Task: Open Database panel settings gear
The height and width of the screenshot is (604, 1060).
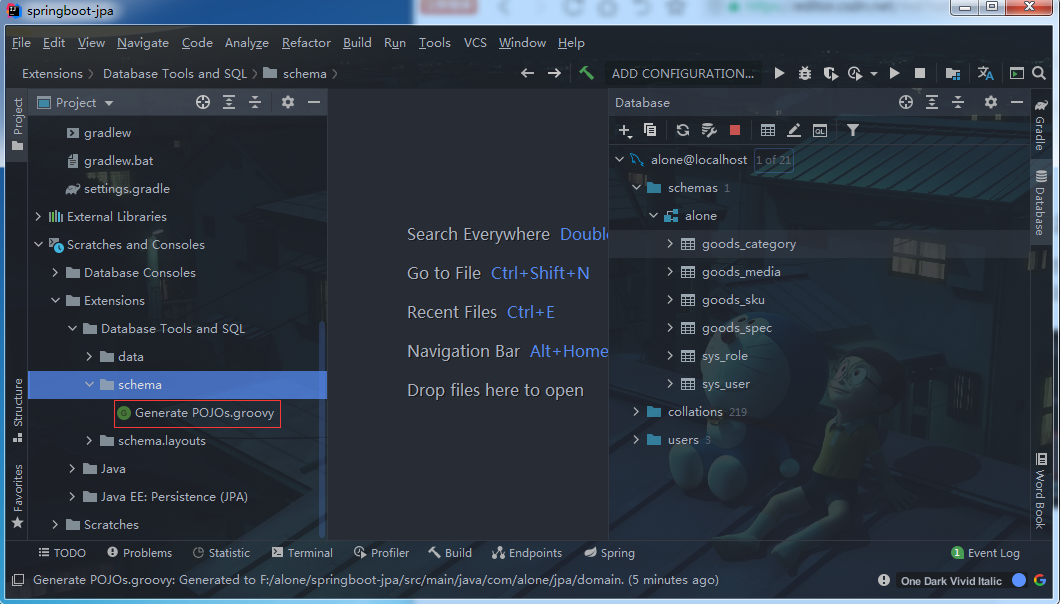Action: pyautogui.click(x=990, y=102)
